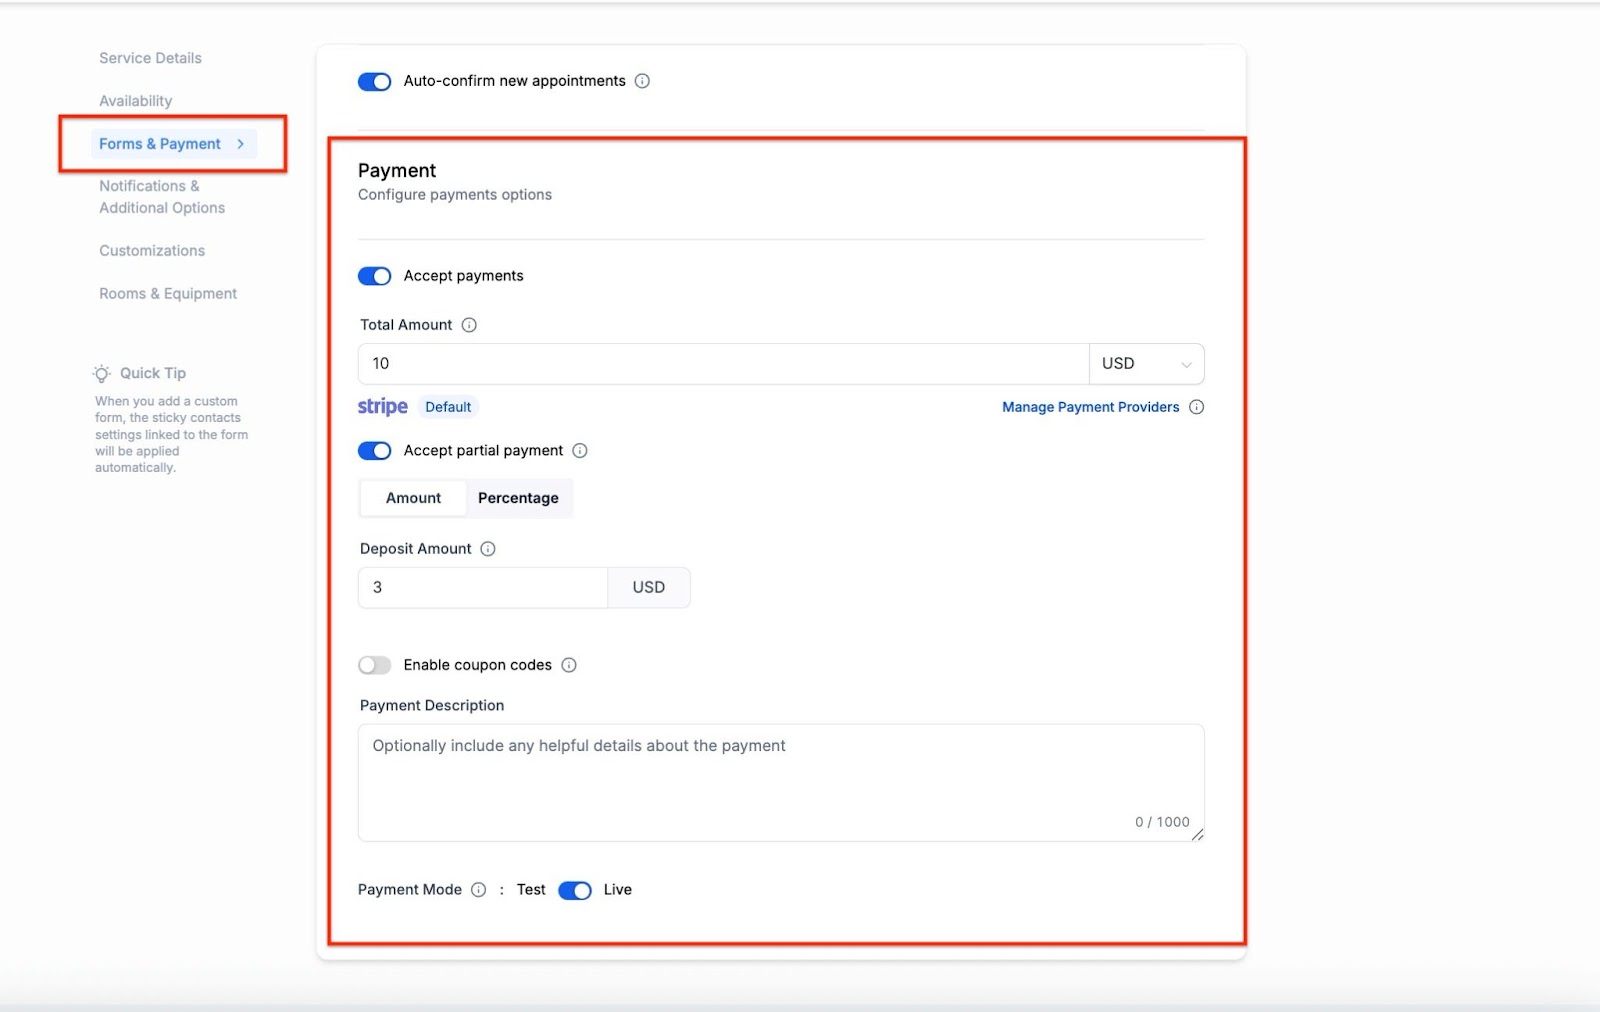Open the USD currency dropdown
Screen dimensions: 1600x1012
[1146, 364]
